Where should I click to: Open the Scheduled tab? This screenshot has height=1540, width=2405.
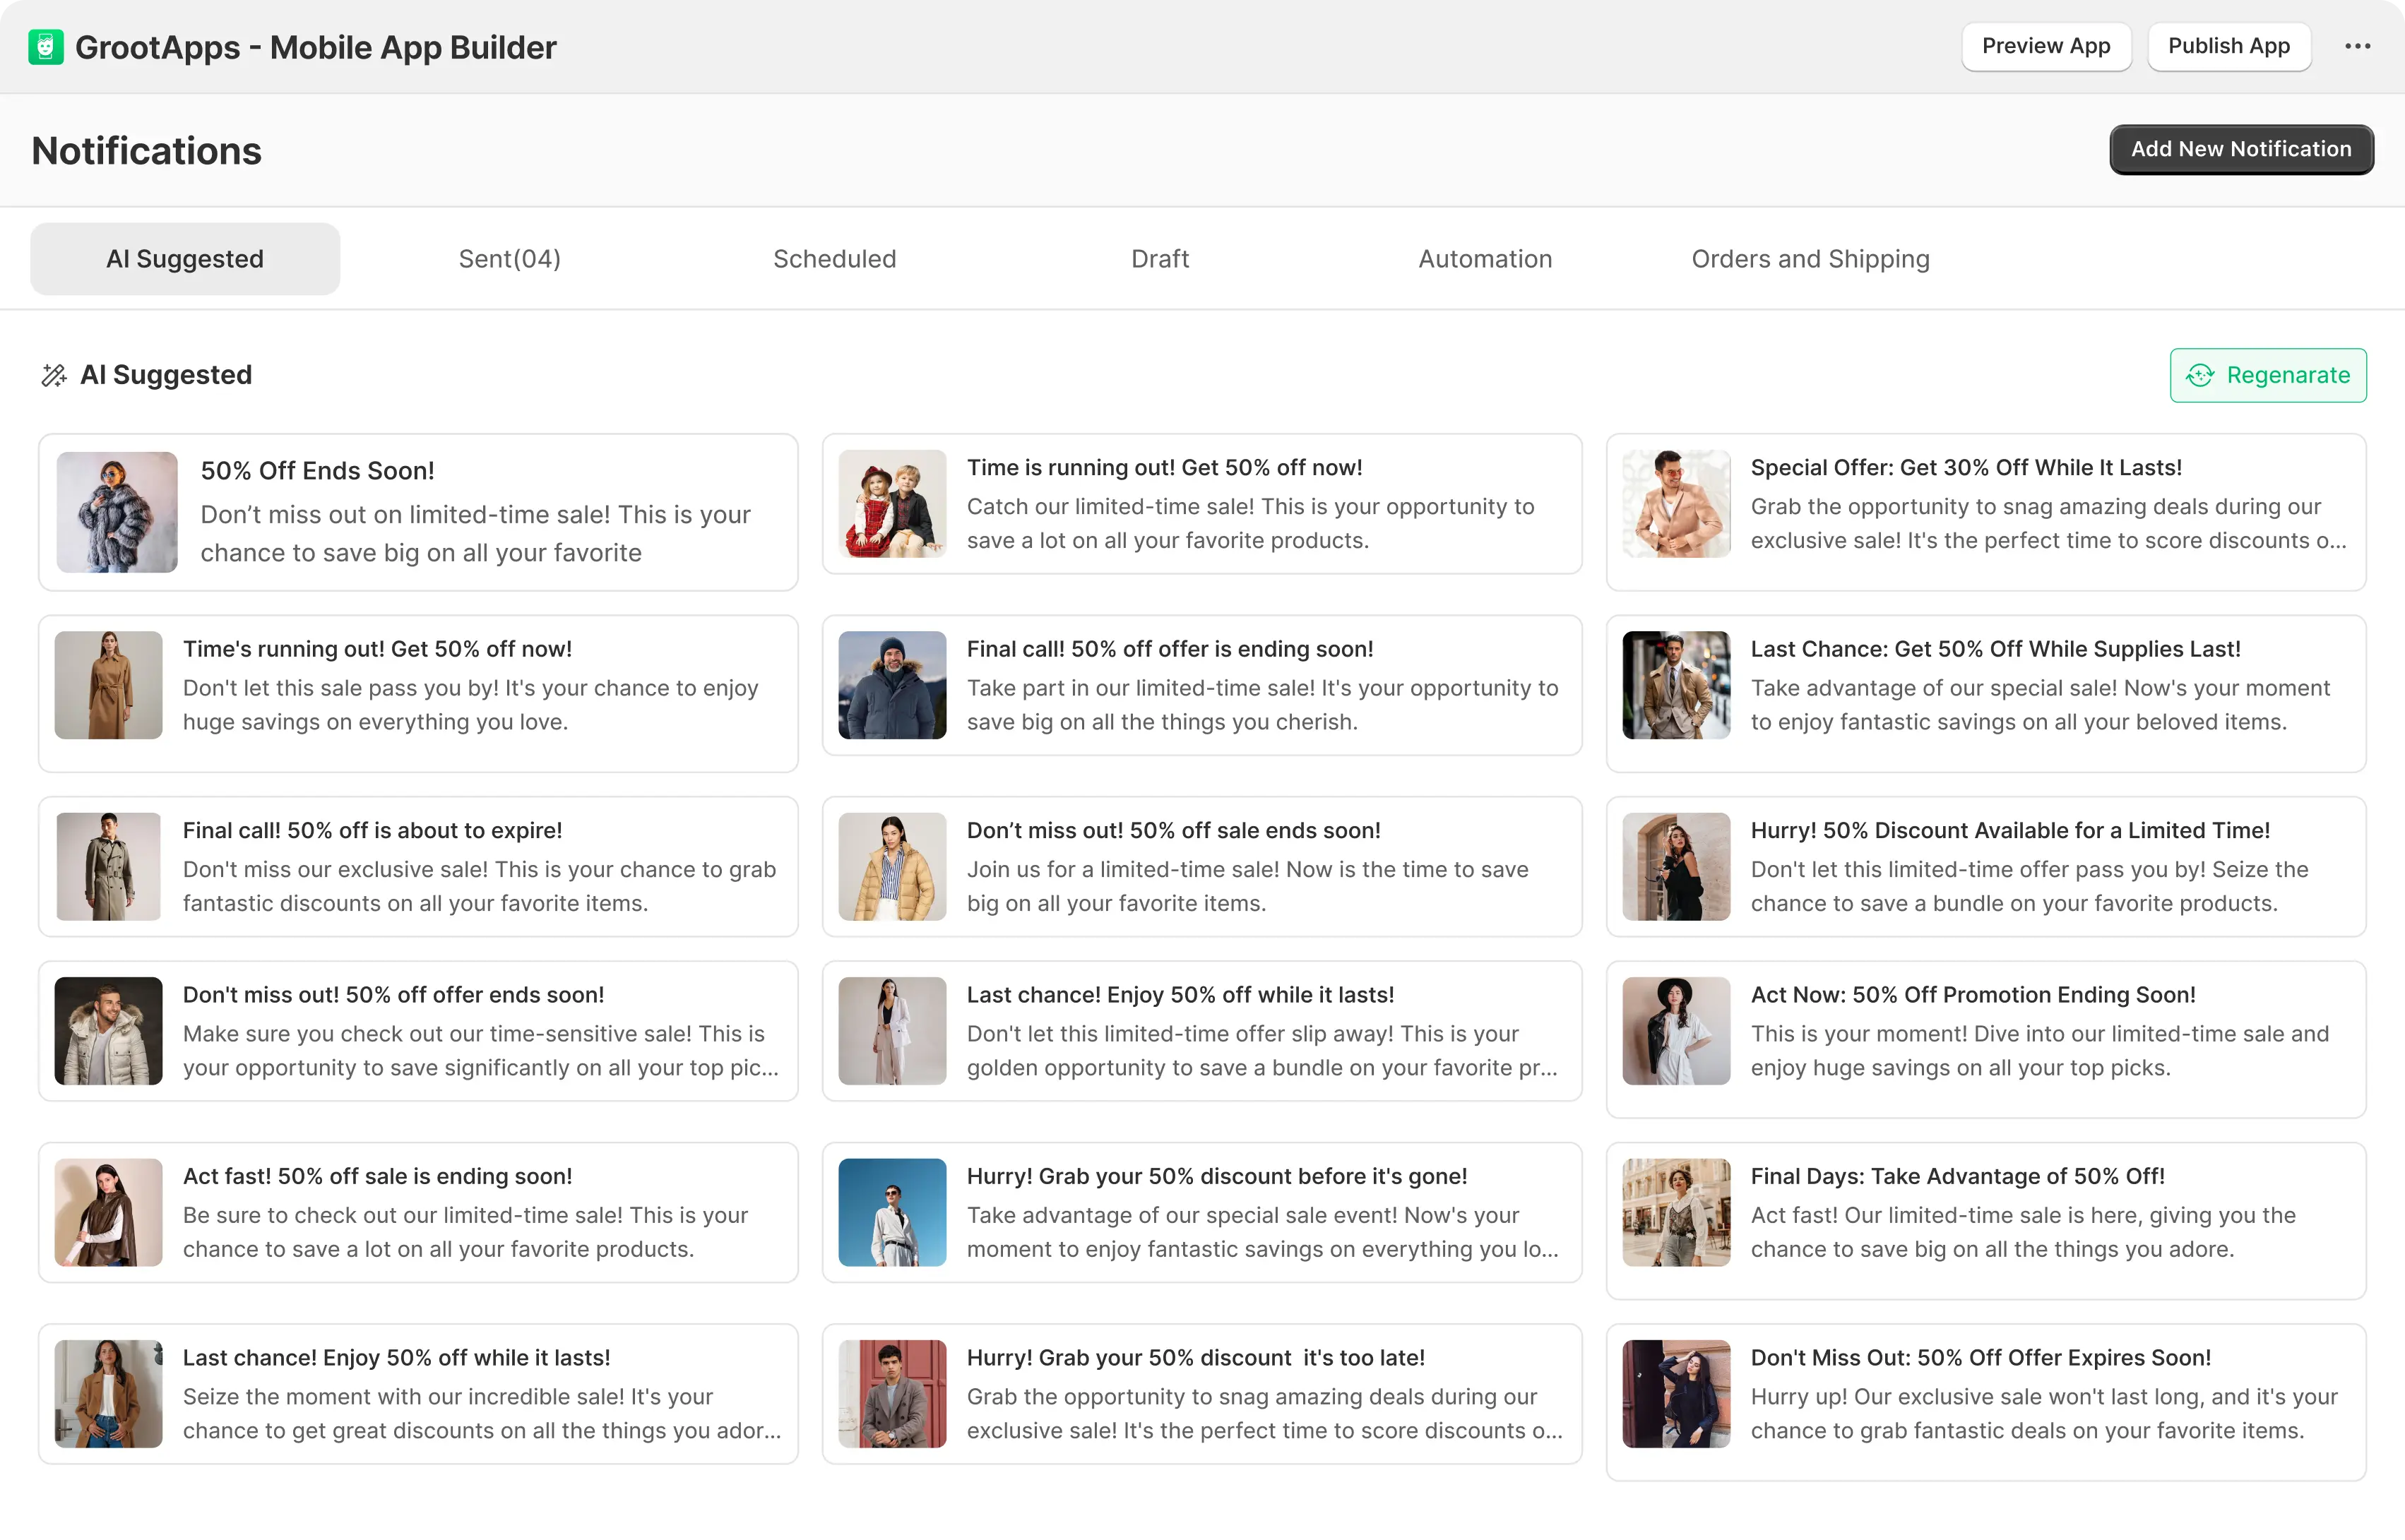pyautogui.click(x=834, y=258)
